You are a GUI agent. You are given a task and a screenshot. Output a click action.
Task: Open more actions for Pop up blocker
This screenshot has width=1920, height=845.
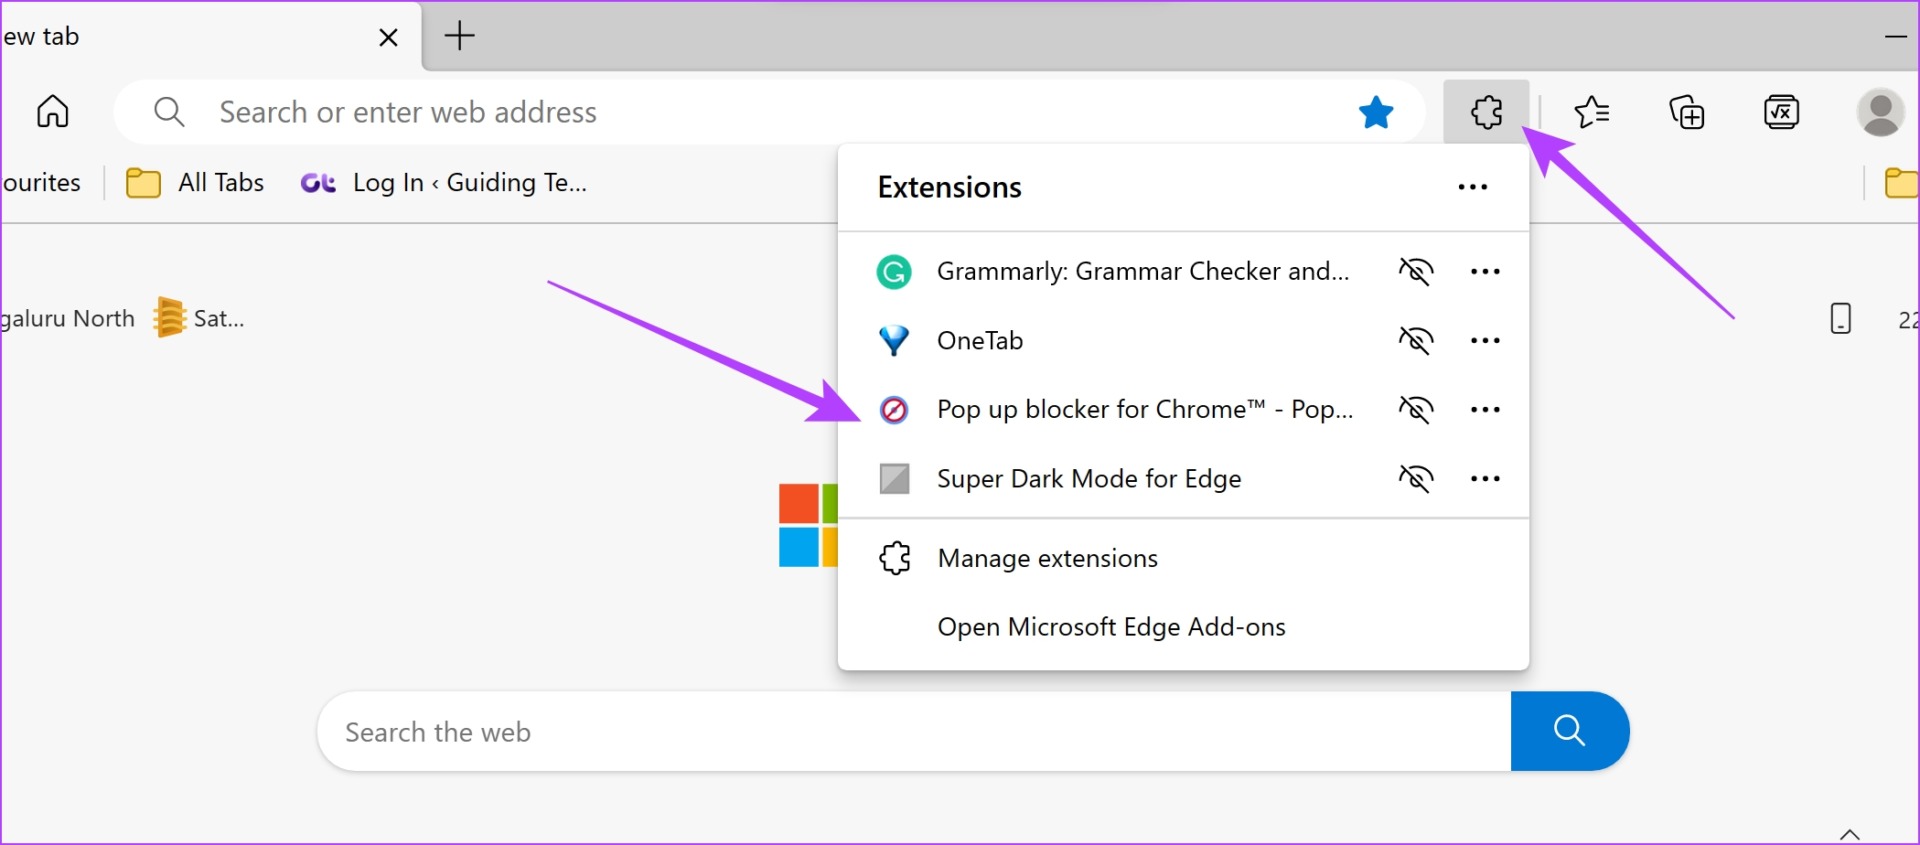click(1485, 409)
